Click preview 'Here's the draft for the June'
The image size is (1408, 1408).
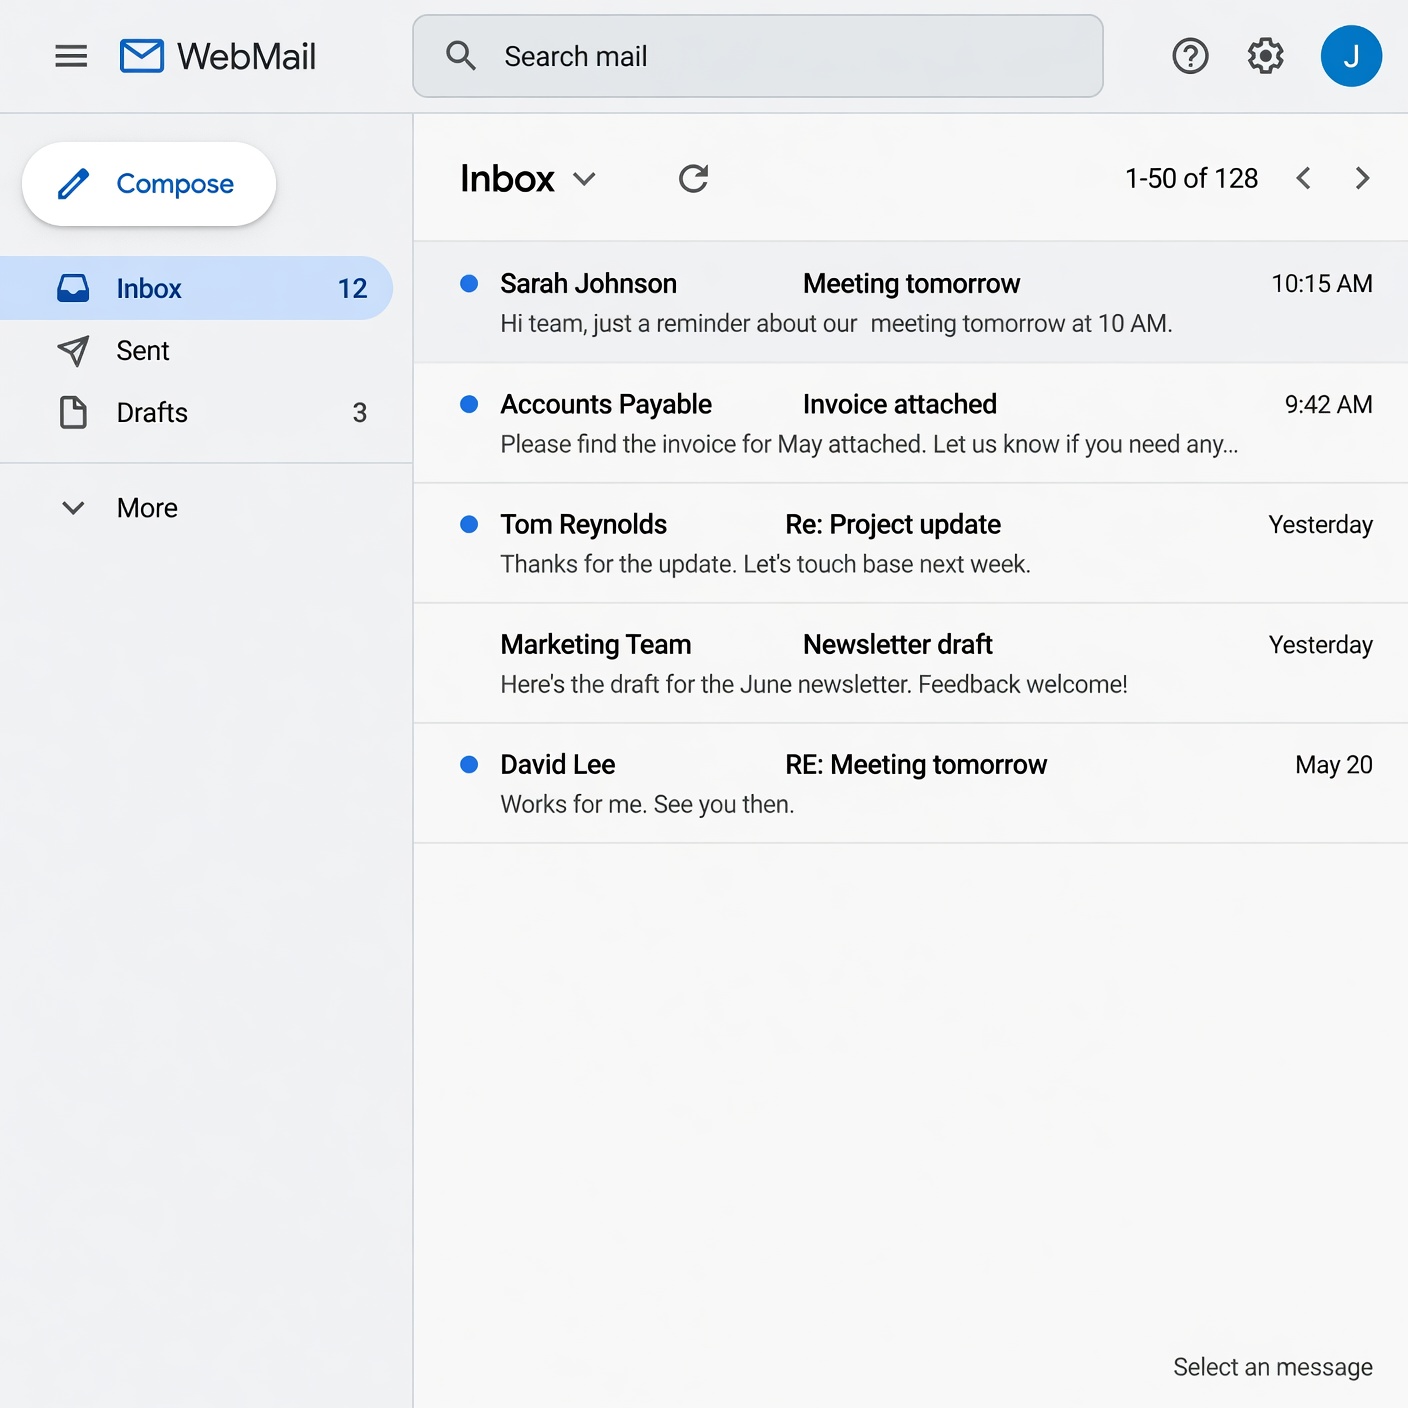coord(814,684)
